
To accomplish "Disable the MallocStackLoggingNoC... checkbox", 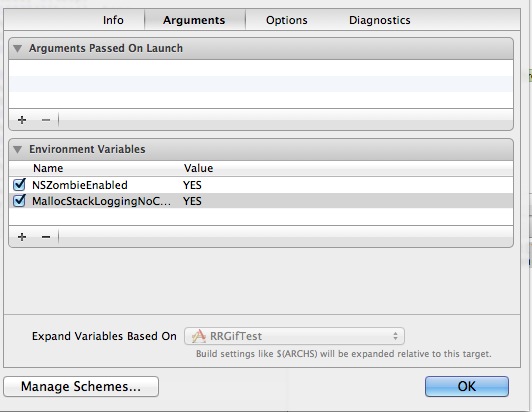I will 19,201.
